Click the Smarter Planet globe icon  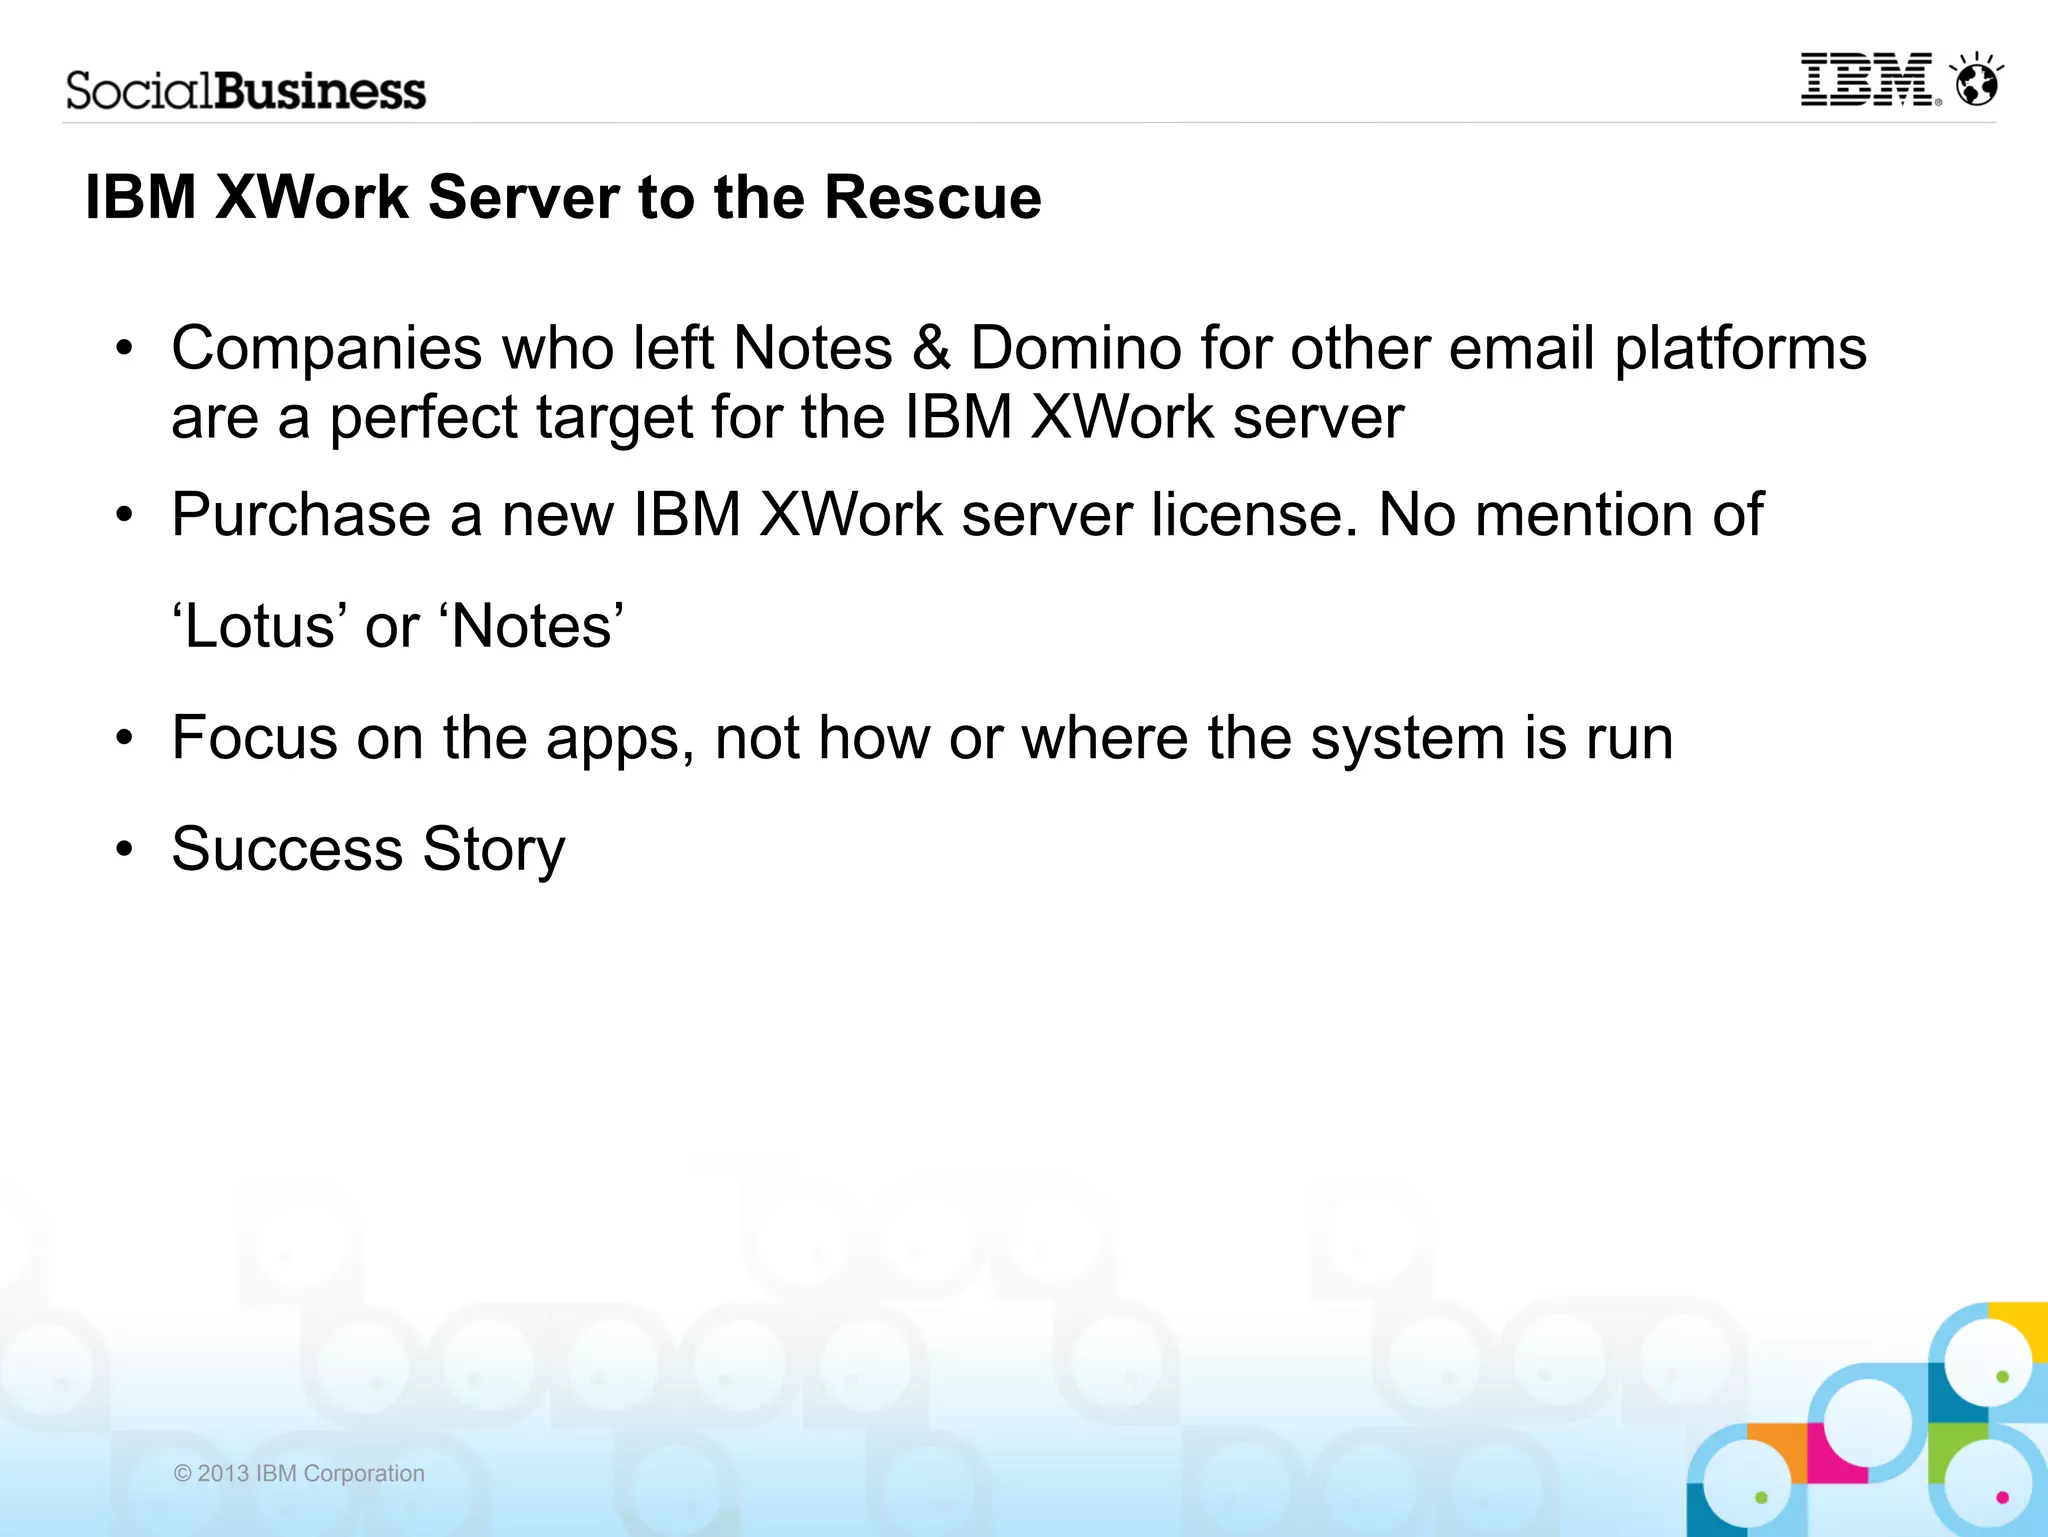1977,78
